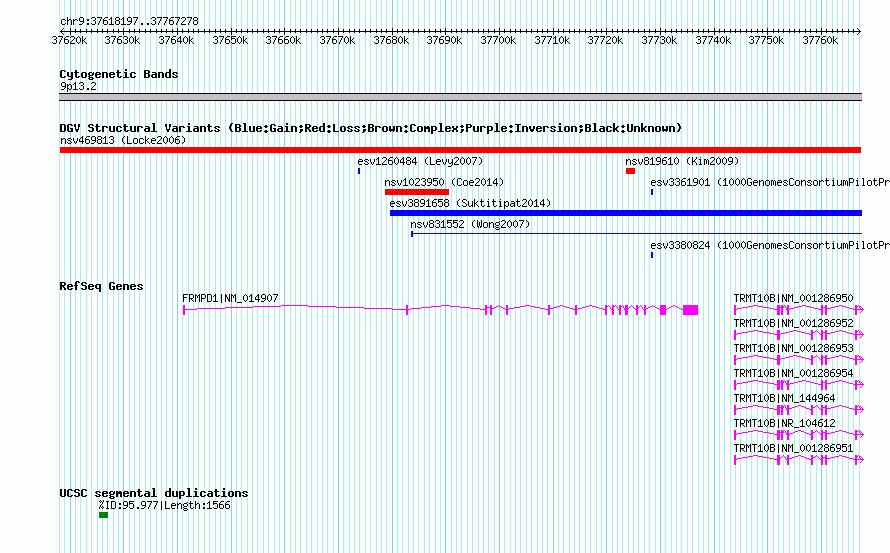Select the thick blue esv3891658 gain bar

click(x=625, y=213)
